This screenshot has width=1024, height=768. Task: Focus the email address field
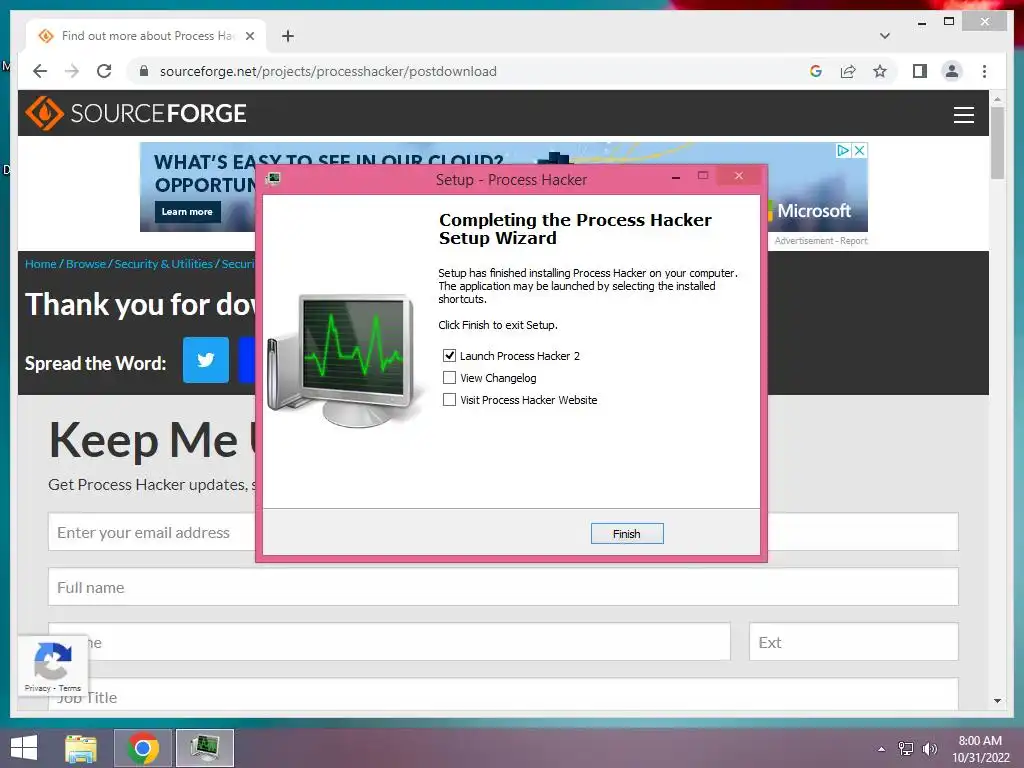coord(152,532)
